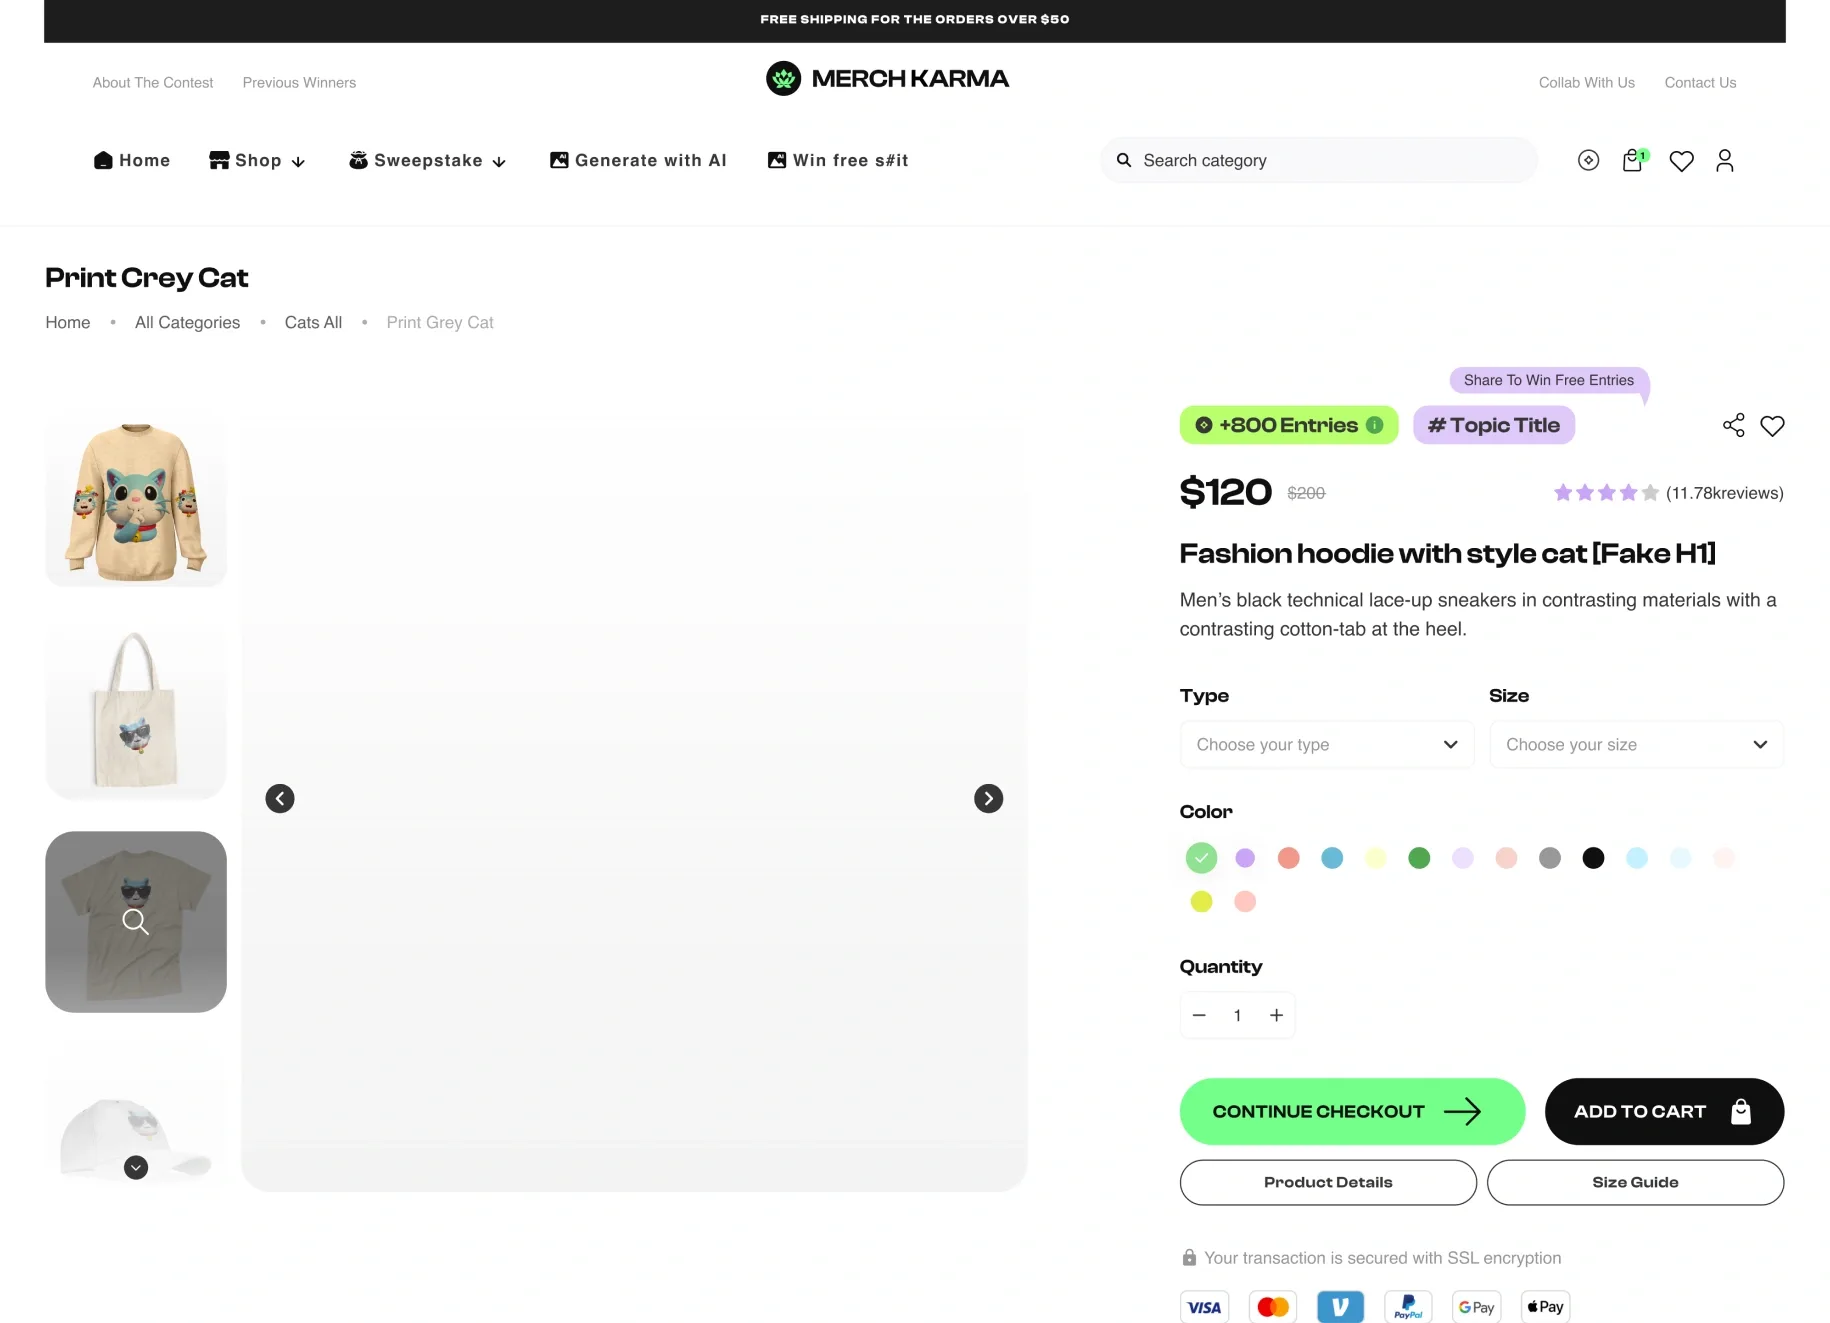Open Product Details
1830x1323 pixels.
[x=1328, y=1182]
